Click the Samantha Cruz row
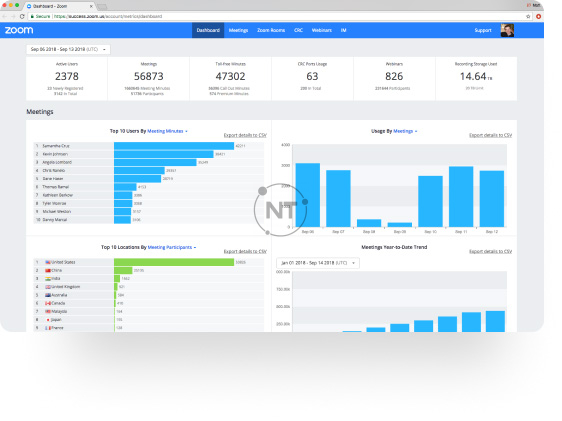The image size is (562, 421). 149,146
